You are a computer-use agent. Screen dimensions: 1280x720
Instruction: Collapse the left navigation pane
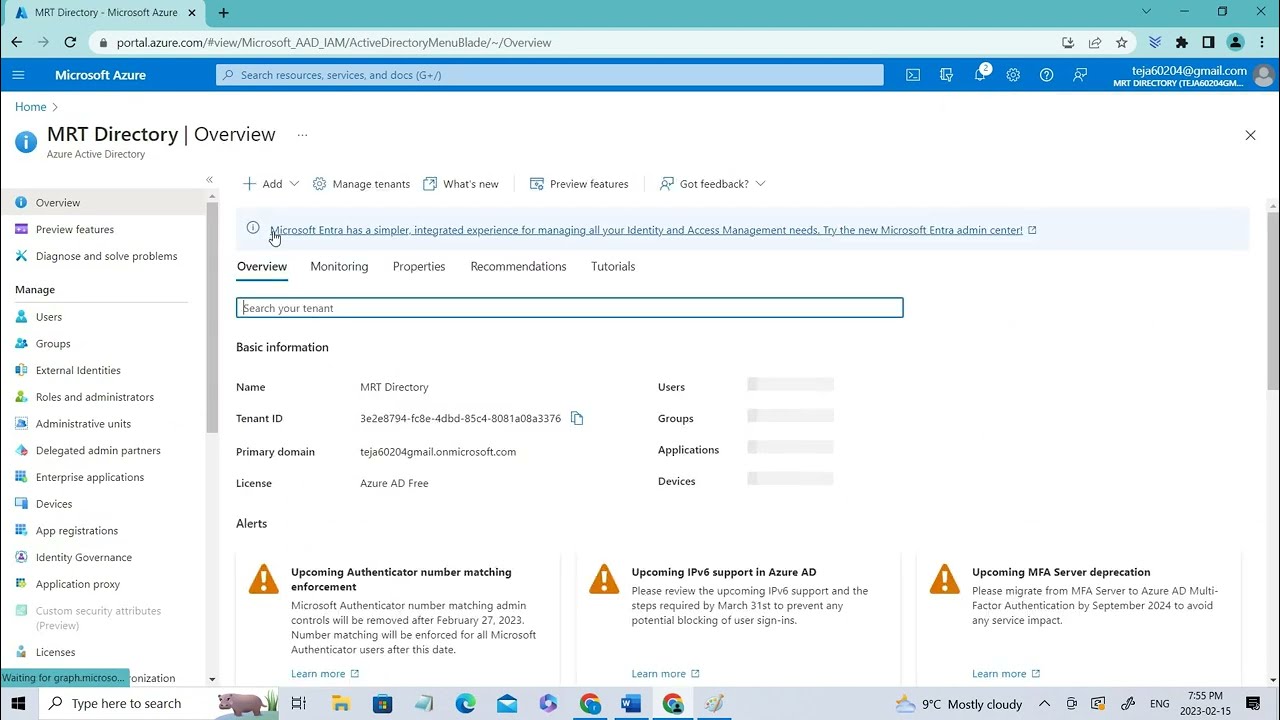[209, 180]
